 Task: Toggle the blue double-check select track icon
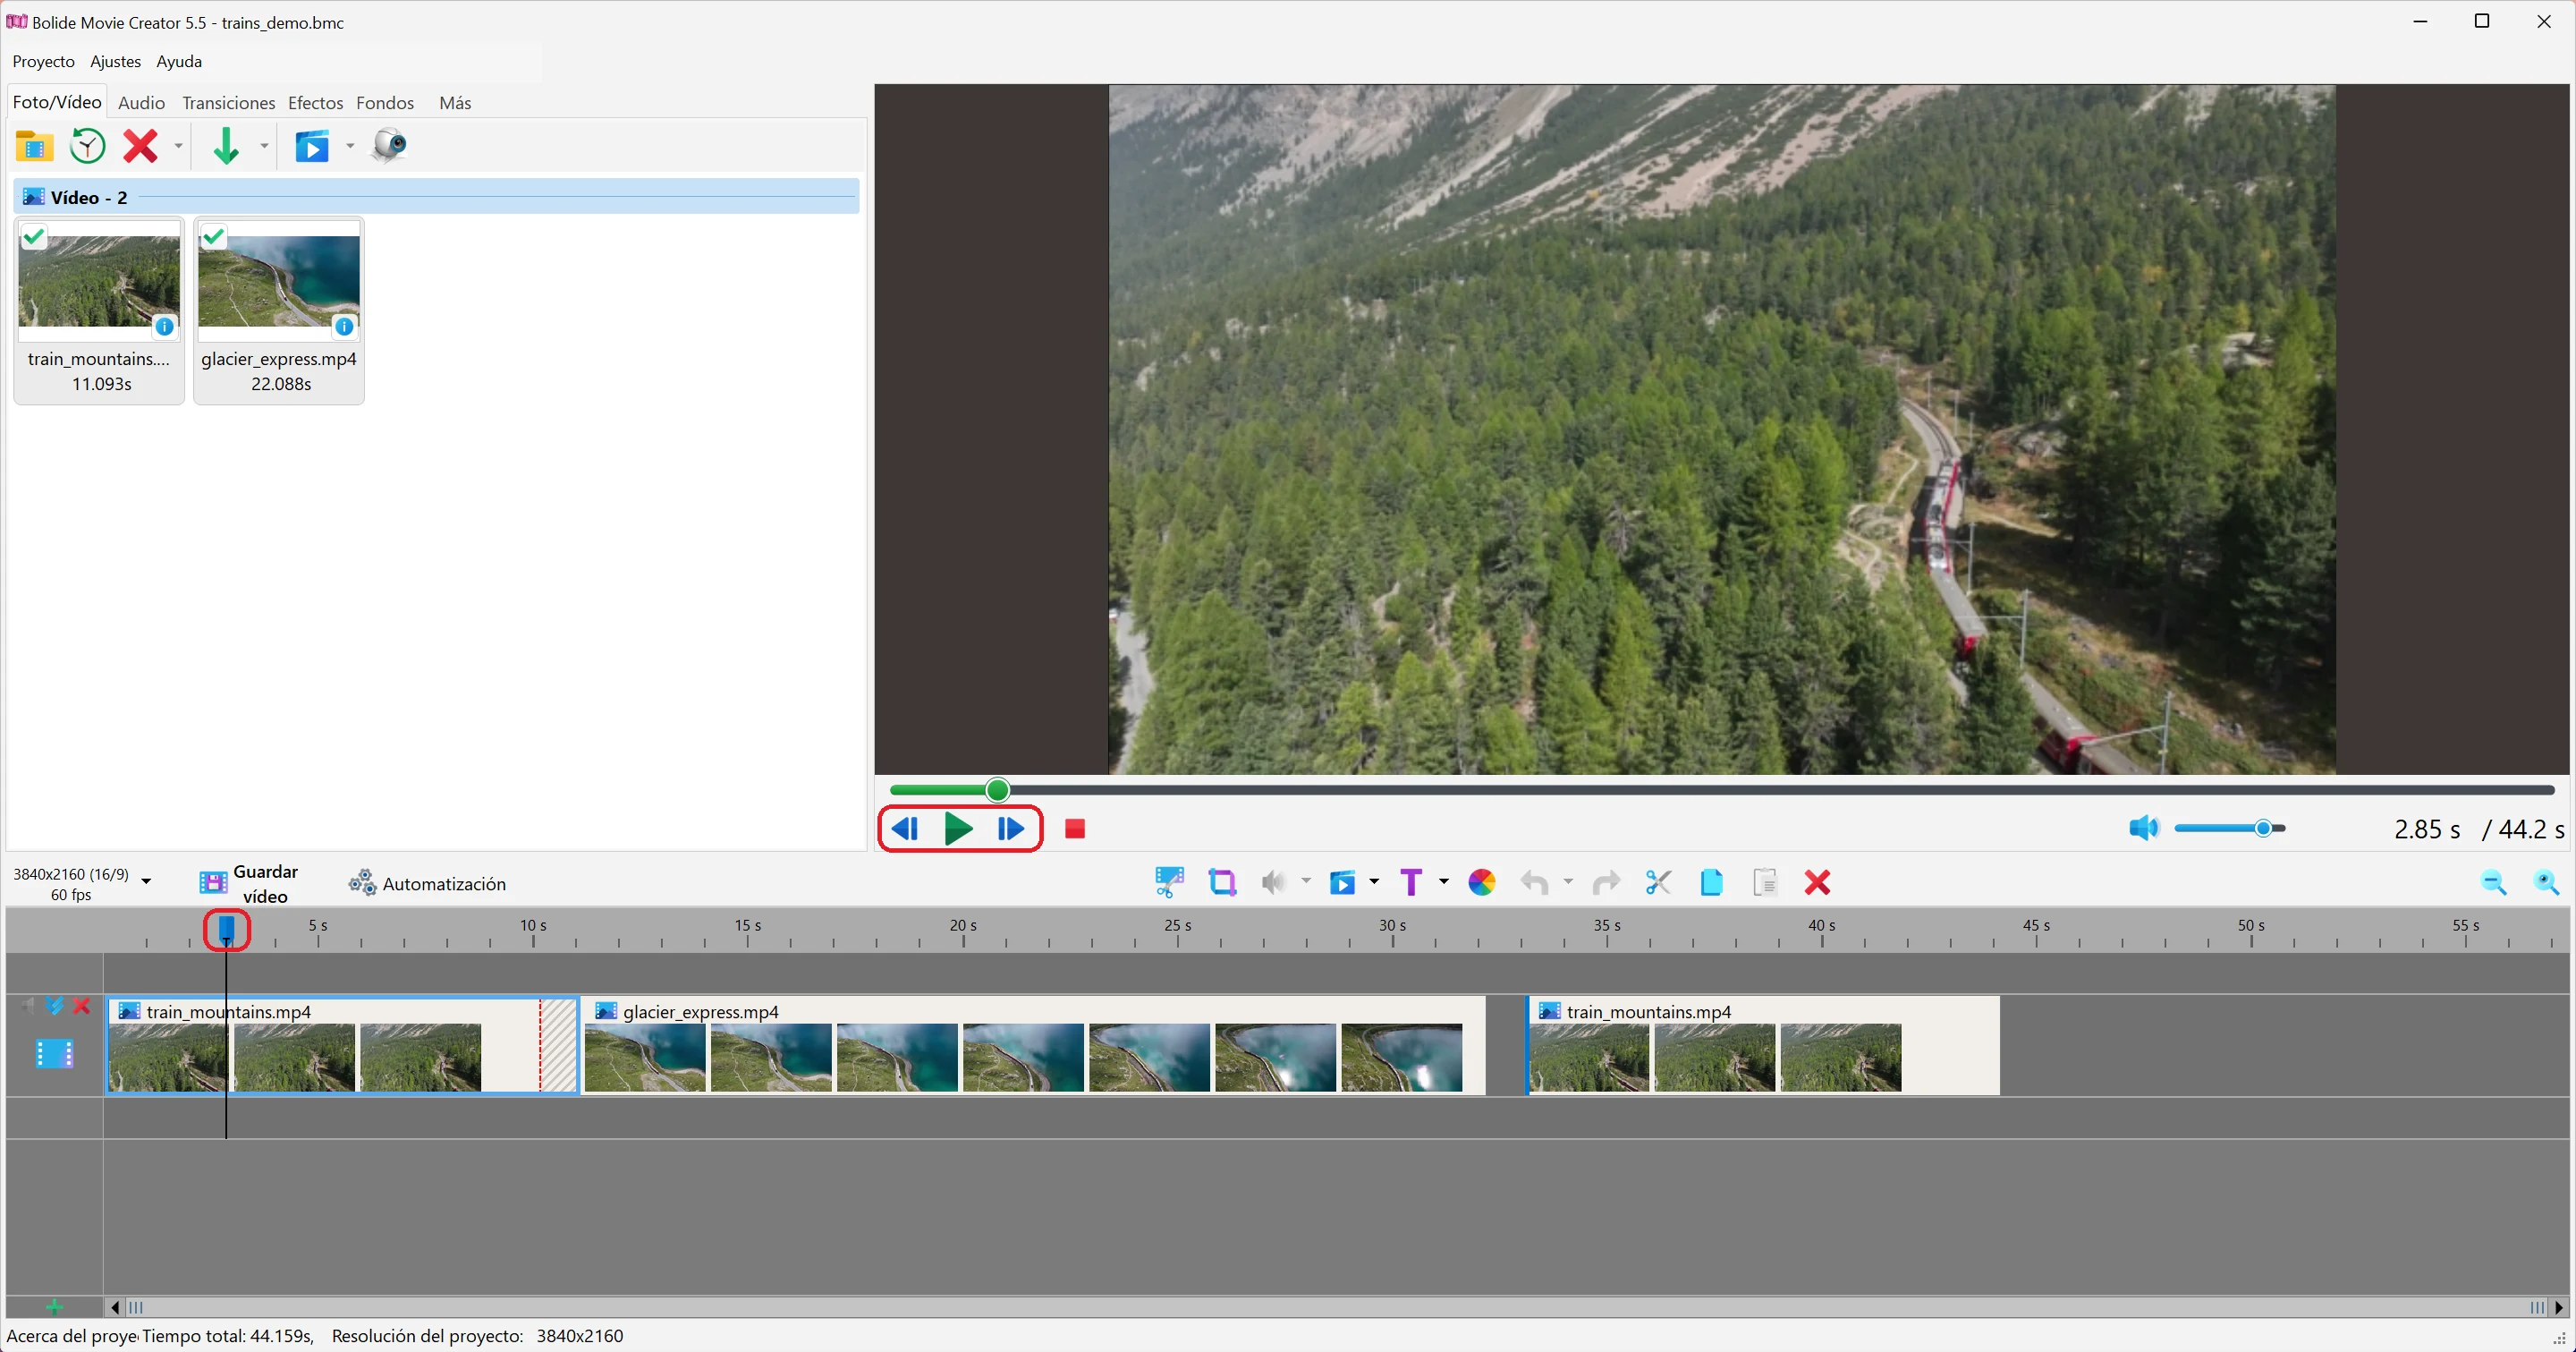click(x=56, y=1006)
